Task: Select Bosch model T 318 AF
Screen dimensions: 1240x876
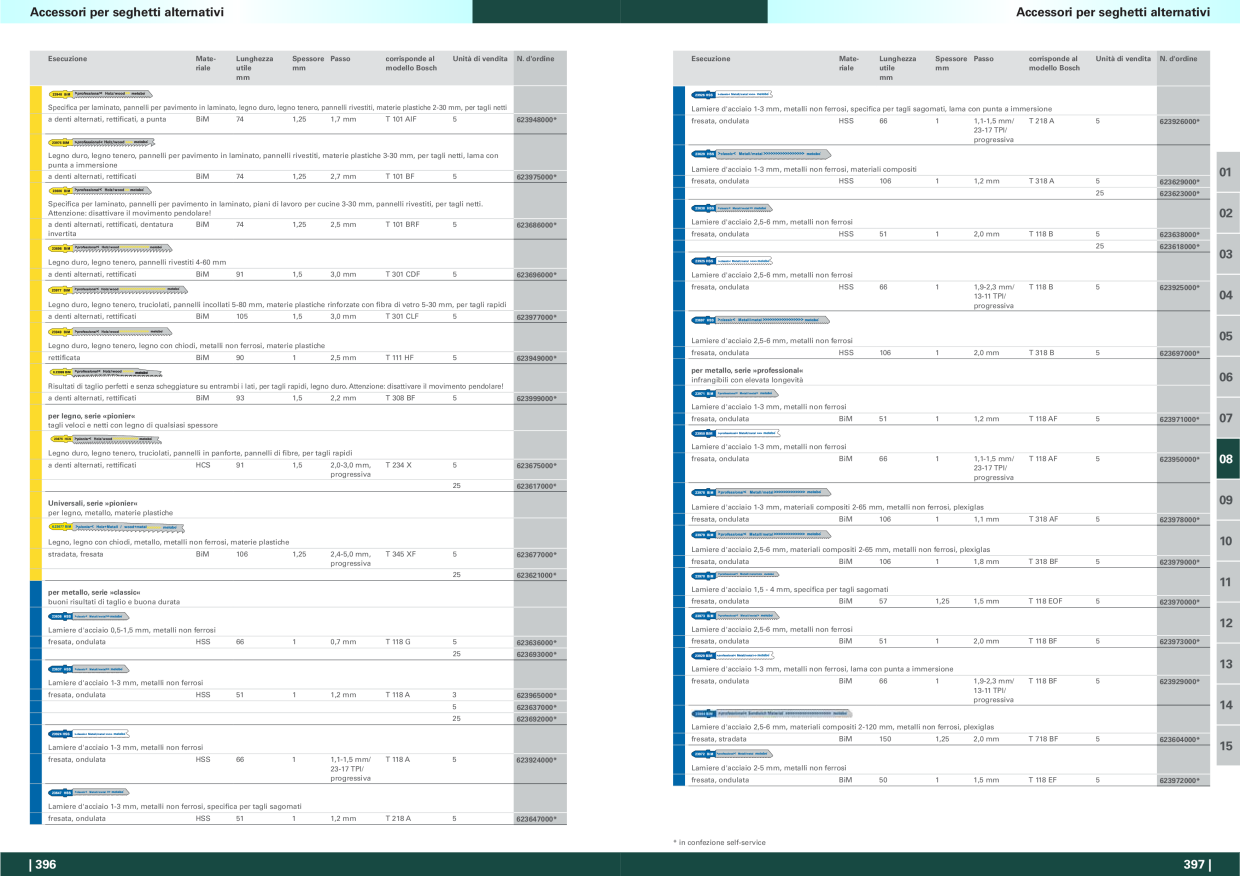Action: click(1043, 519)
